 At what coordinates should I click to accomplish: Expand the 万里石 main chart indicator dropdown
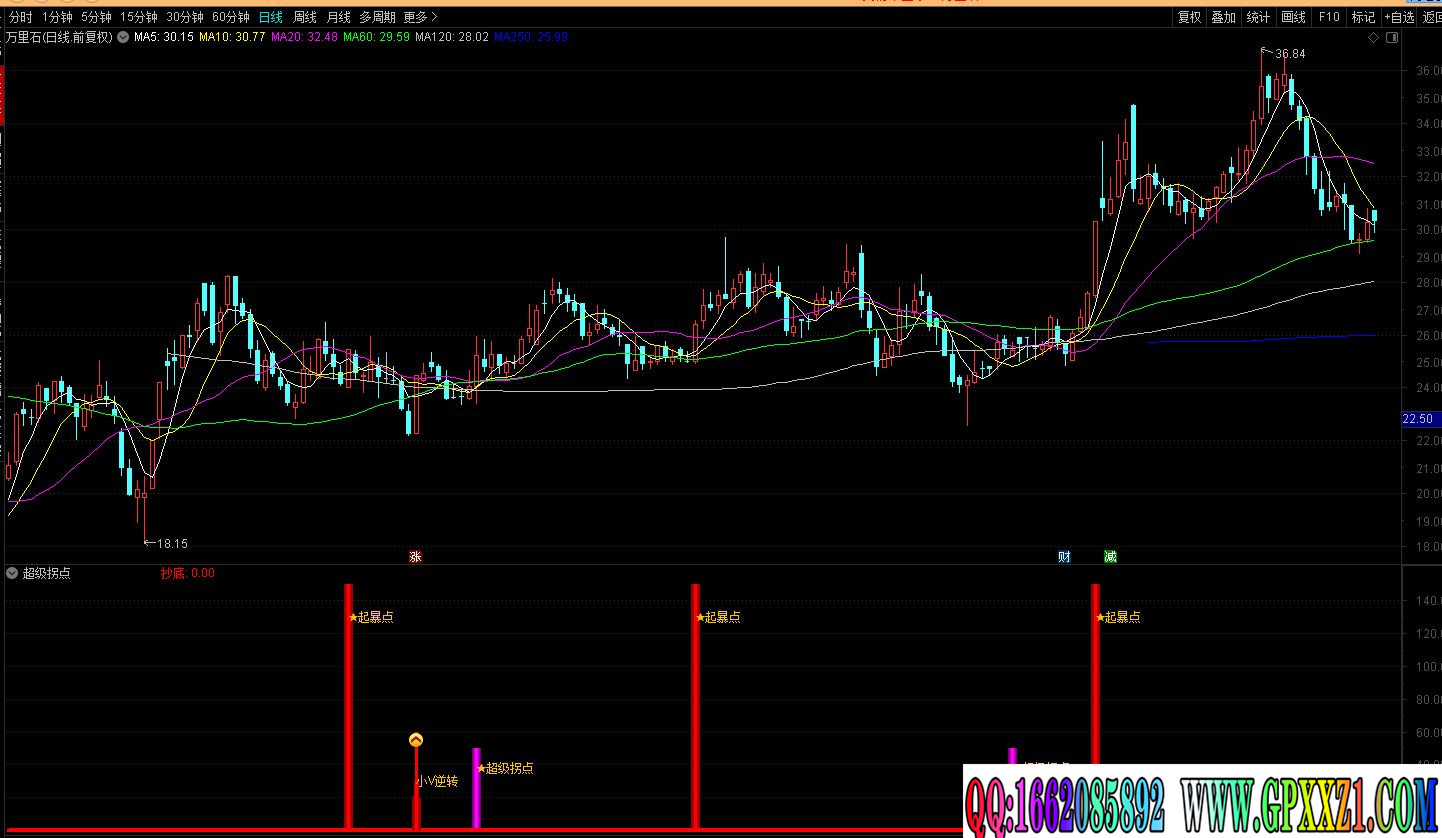point(123,37)
